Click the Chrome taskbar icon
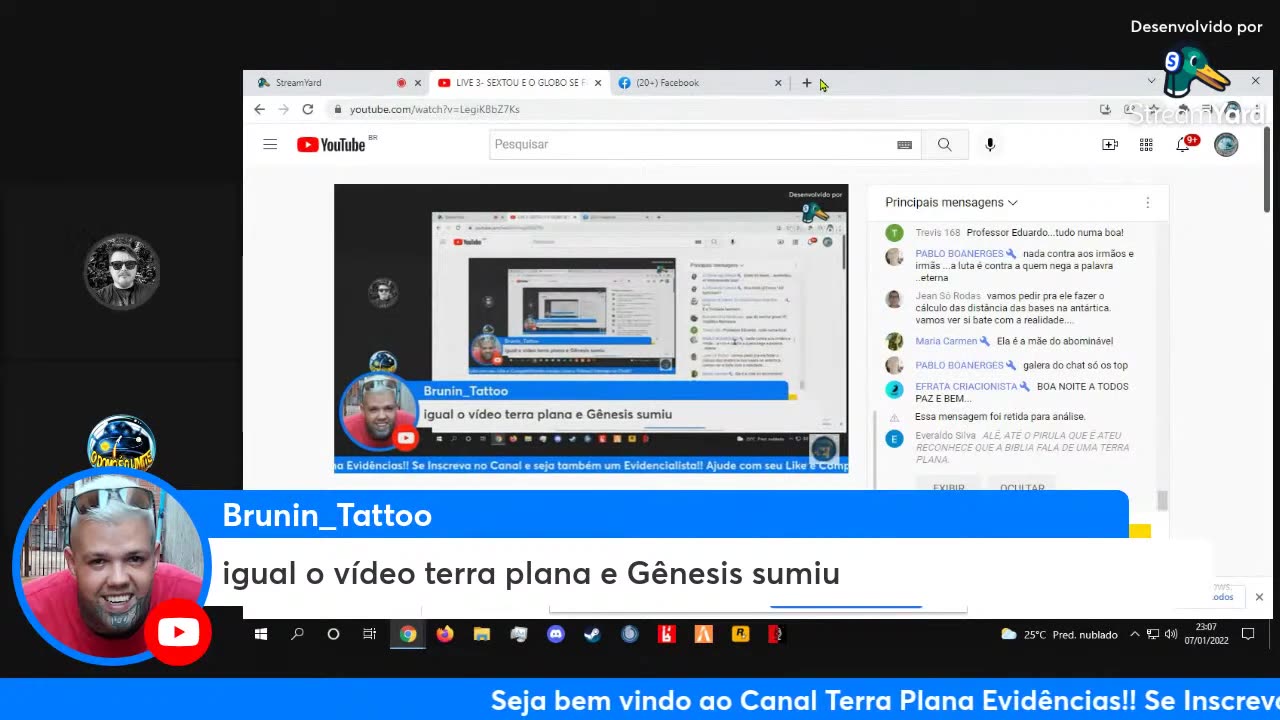Image resolution: width=1280 pixels, height=720 pixels. [x=408, y=634]
